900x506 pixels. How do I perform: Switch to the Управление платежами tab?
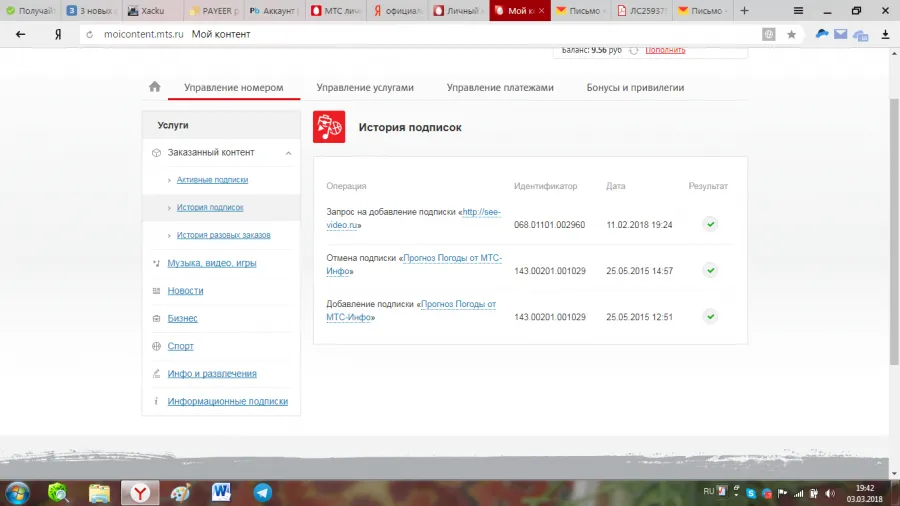(x=500, y=88)
